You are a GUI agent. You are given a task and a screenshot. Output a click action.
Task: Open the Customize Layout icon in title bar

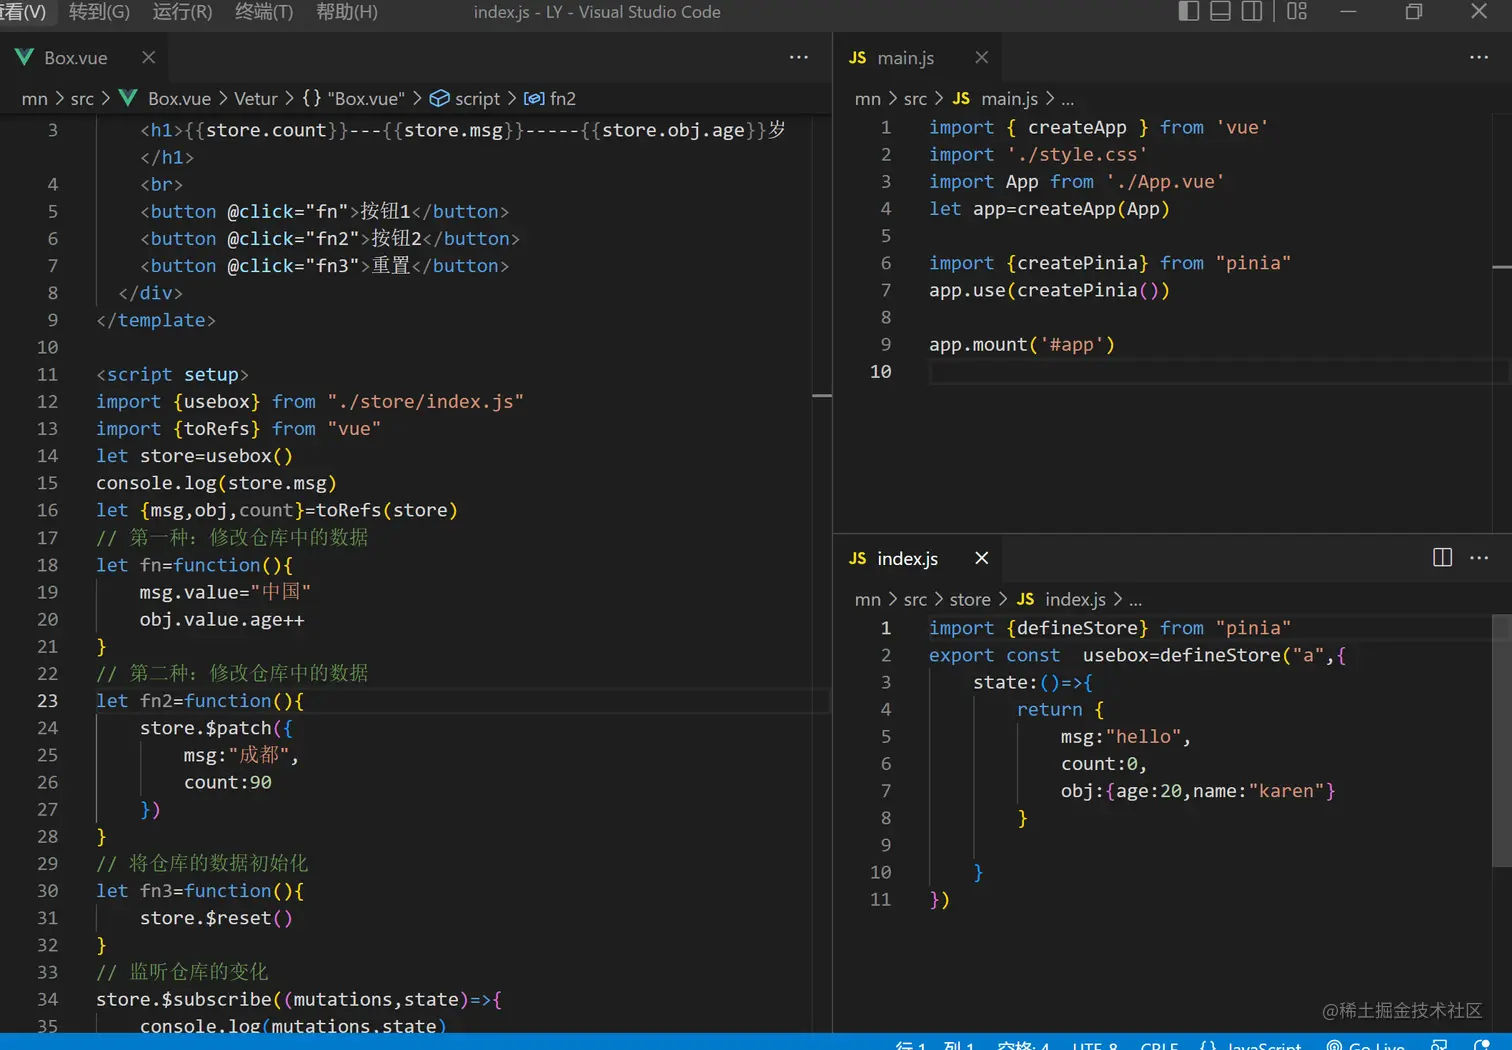(x=1297, y=12)
